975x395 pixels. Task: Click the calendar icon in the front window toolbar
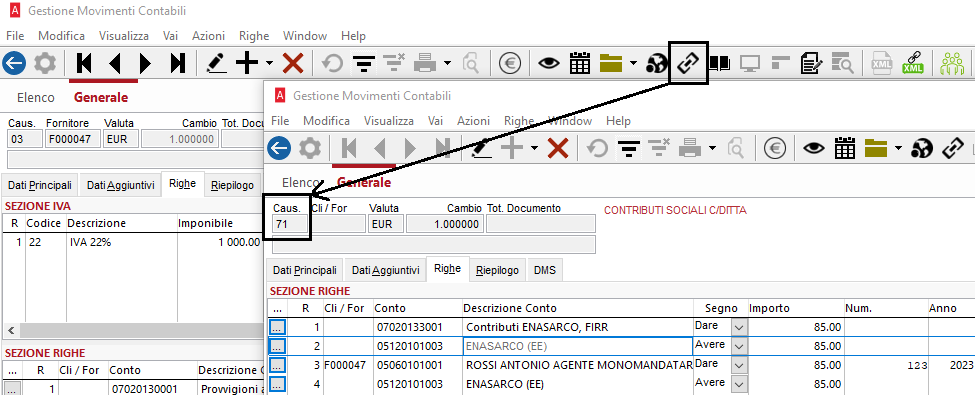[845, 148]
